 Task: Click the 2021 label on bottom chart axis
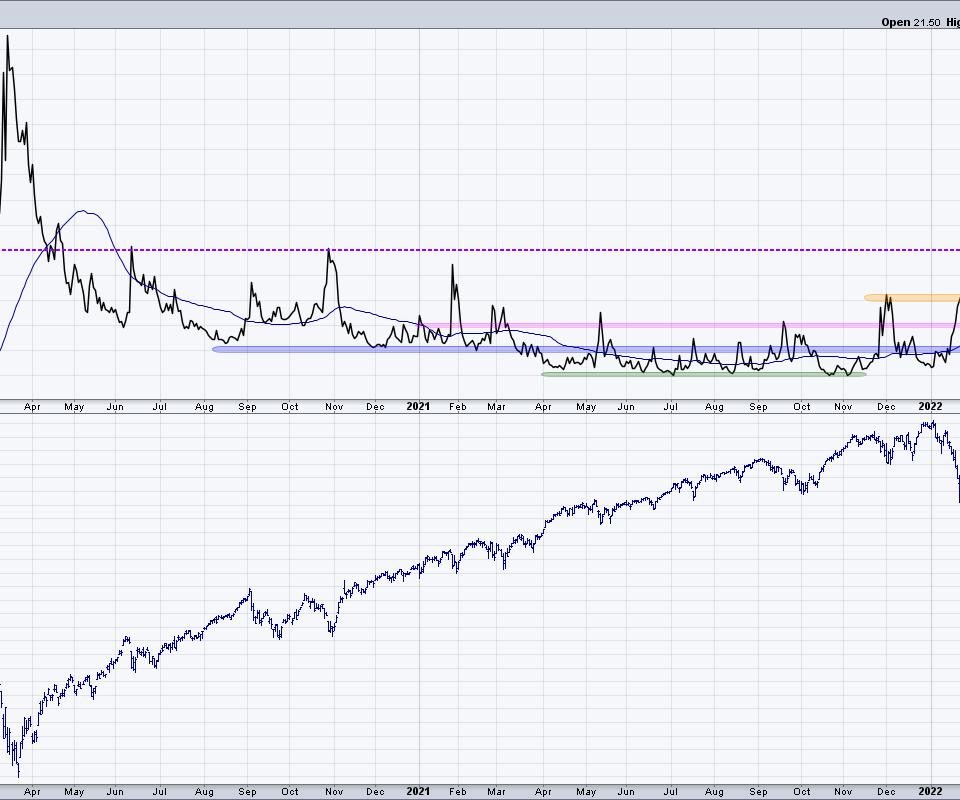pyautogui.click(x=418, y=791)
